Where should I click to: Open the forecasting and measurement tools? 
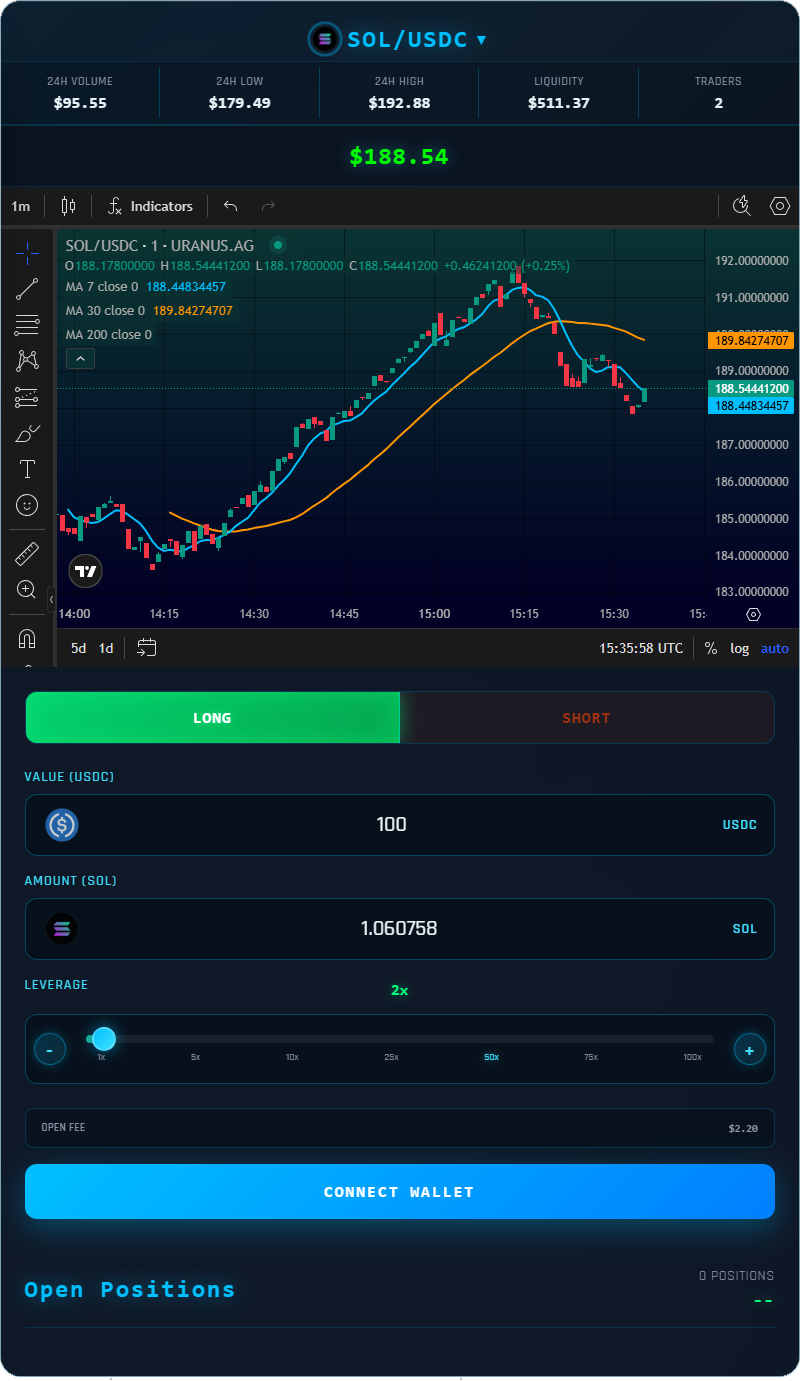(27, 397)
